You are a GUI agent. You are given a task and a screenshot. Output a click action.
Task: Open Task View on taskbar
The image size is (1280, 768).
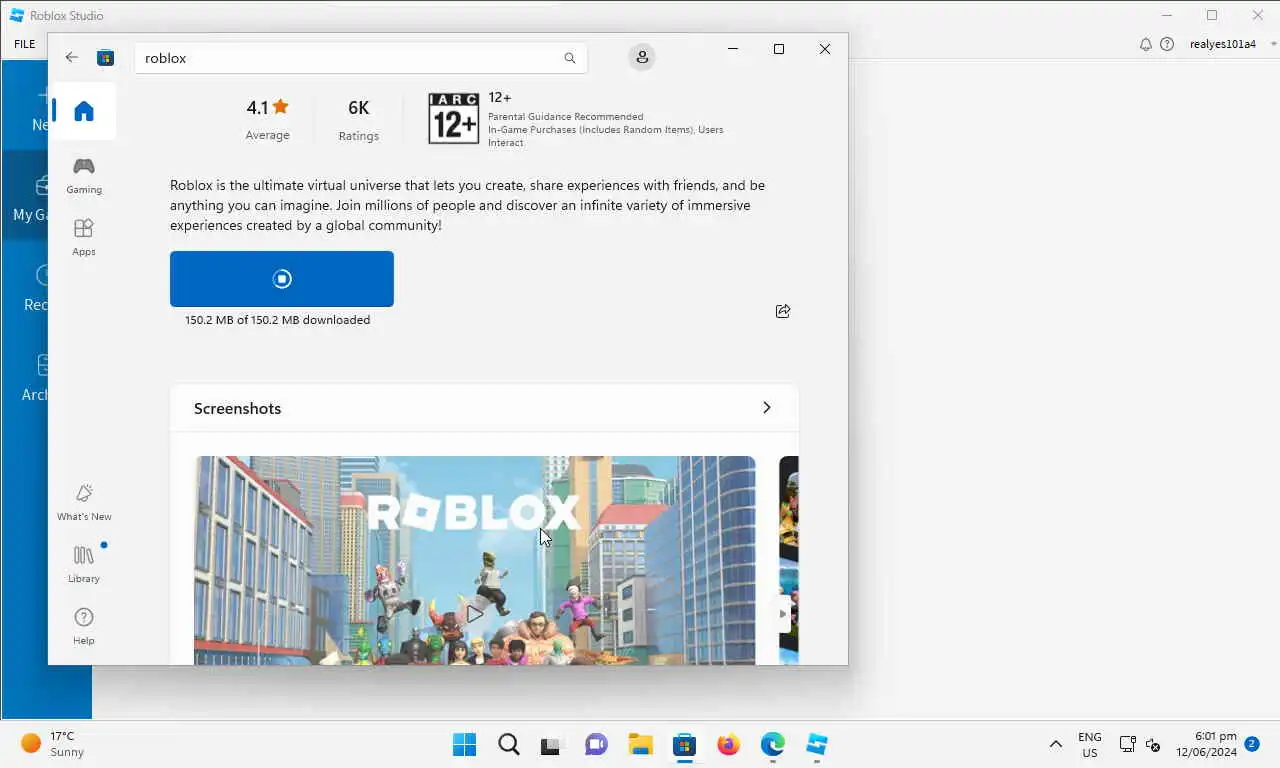pos(552,745)
